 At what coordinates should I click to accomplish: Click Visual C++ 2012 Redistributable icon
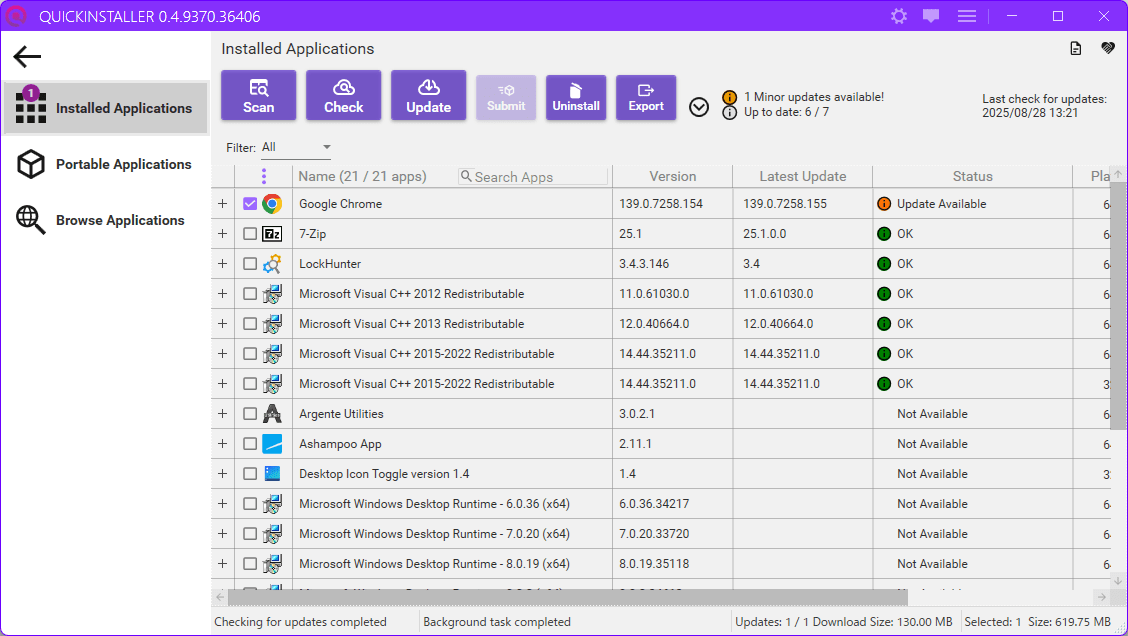(x=272, y=294)
